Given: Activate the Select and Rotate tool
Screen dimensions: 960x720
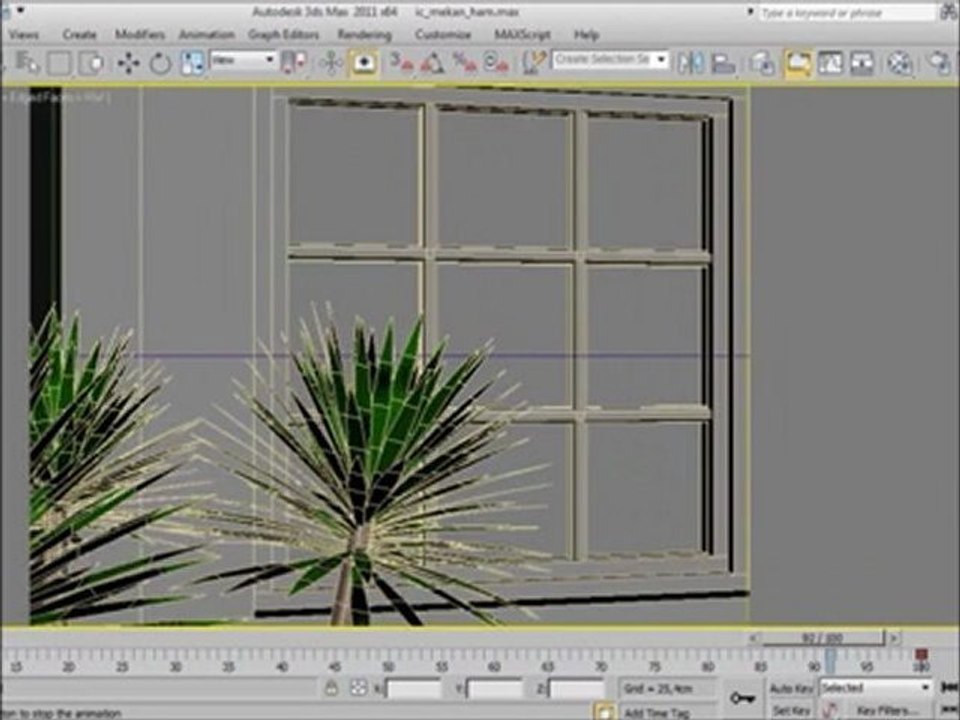Looking at the screenshot, I should pos(160,63).
